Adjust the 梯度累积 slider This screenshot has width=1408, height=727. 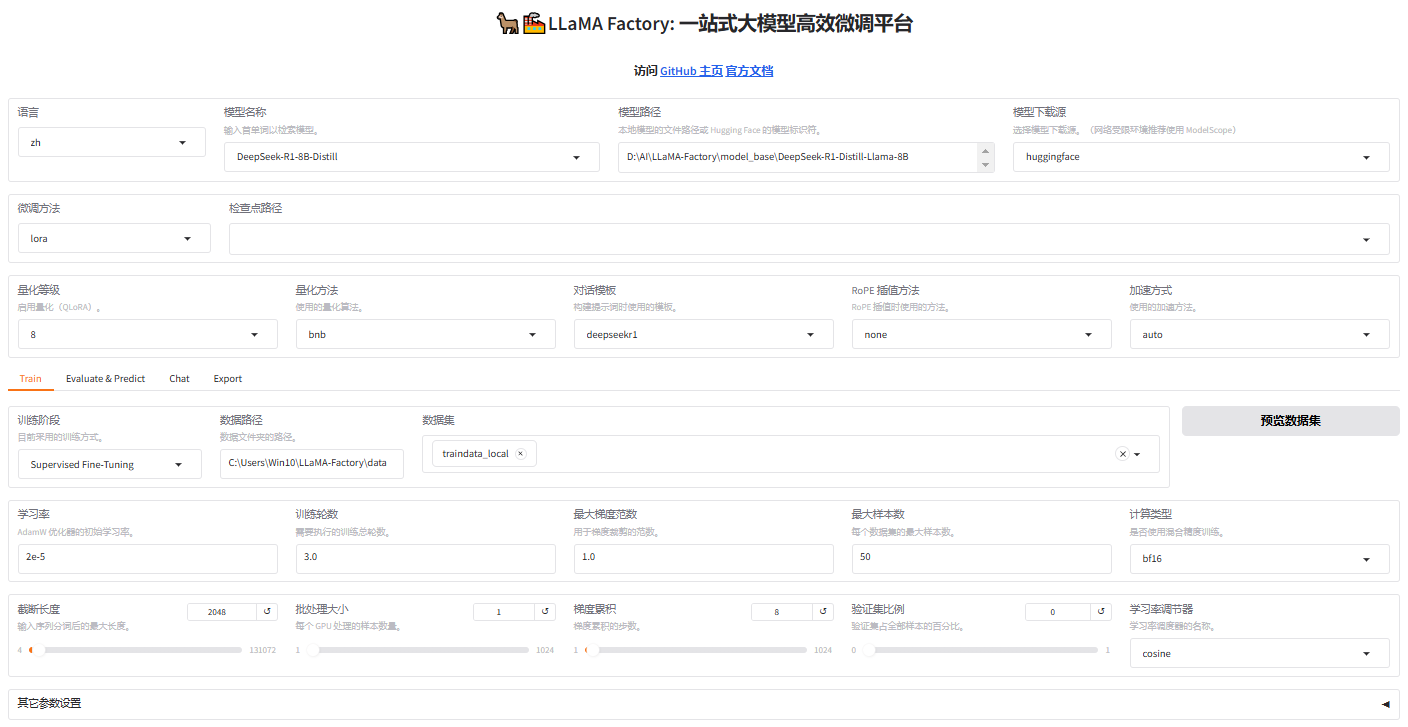coord(695,650)
